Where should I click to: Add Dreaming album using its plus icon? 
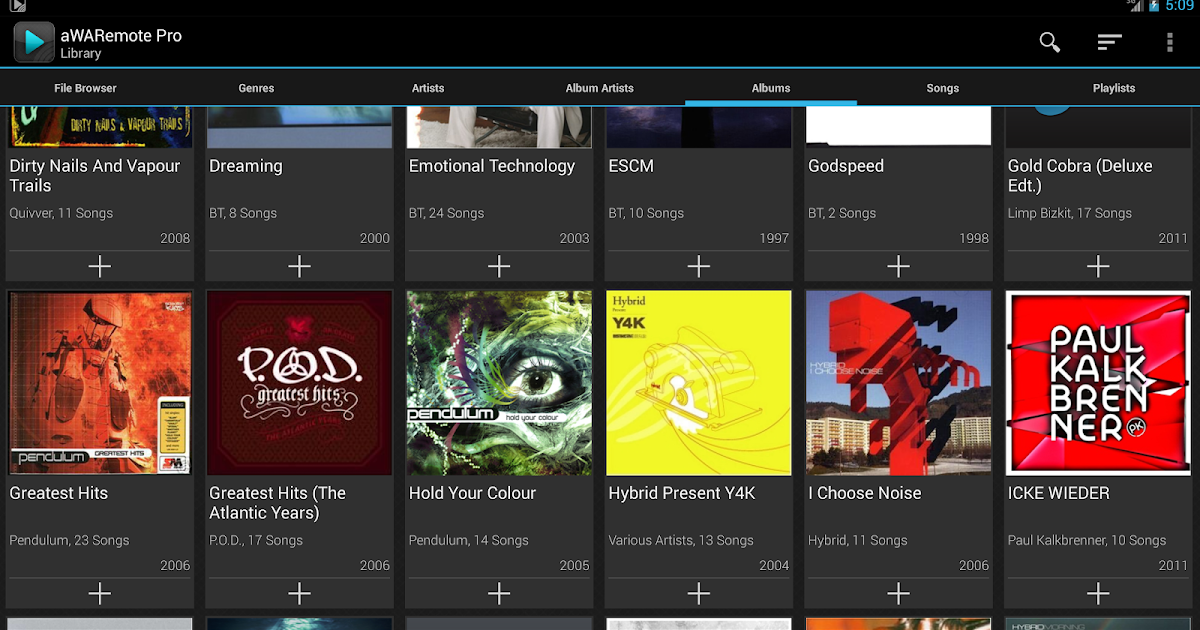[299, 266]
